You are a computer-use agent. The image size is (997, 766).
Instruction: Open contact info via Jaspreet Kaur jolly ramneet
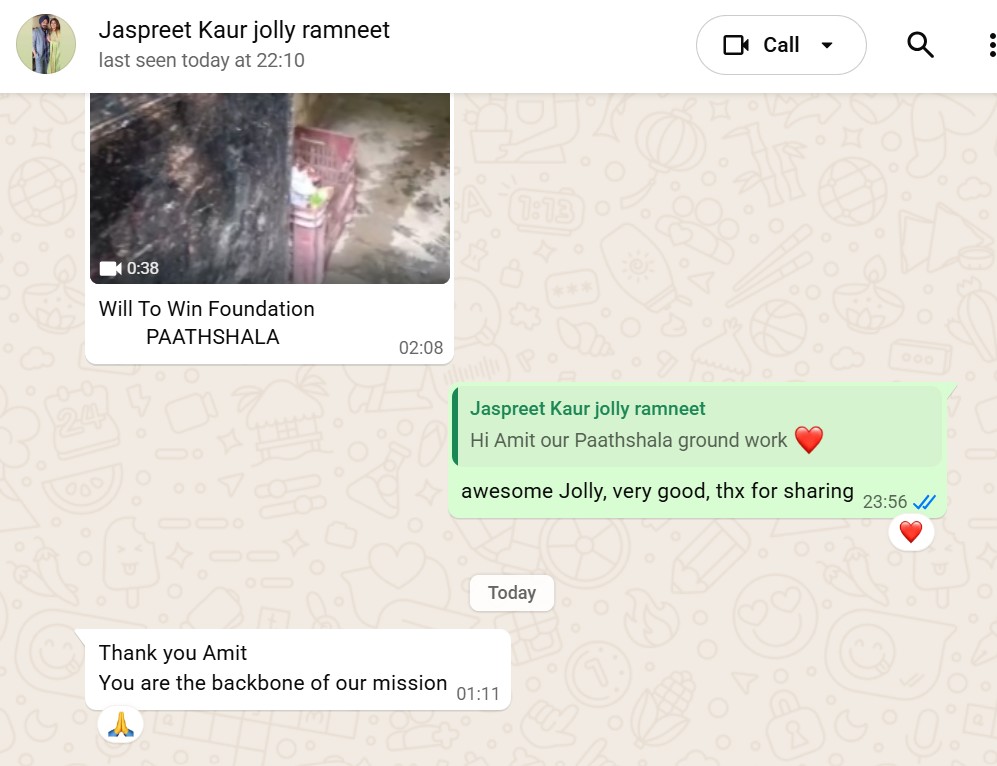pos(244,30)
